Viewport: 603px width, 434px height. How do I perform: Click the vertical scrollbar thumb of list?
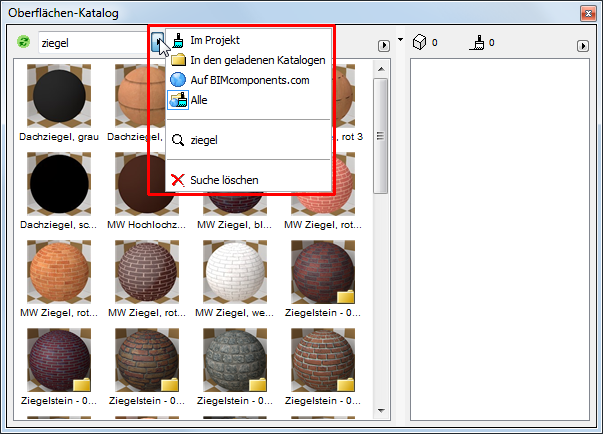tap(381, 136)
